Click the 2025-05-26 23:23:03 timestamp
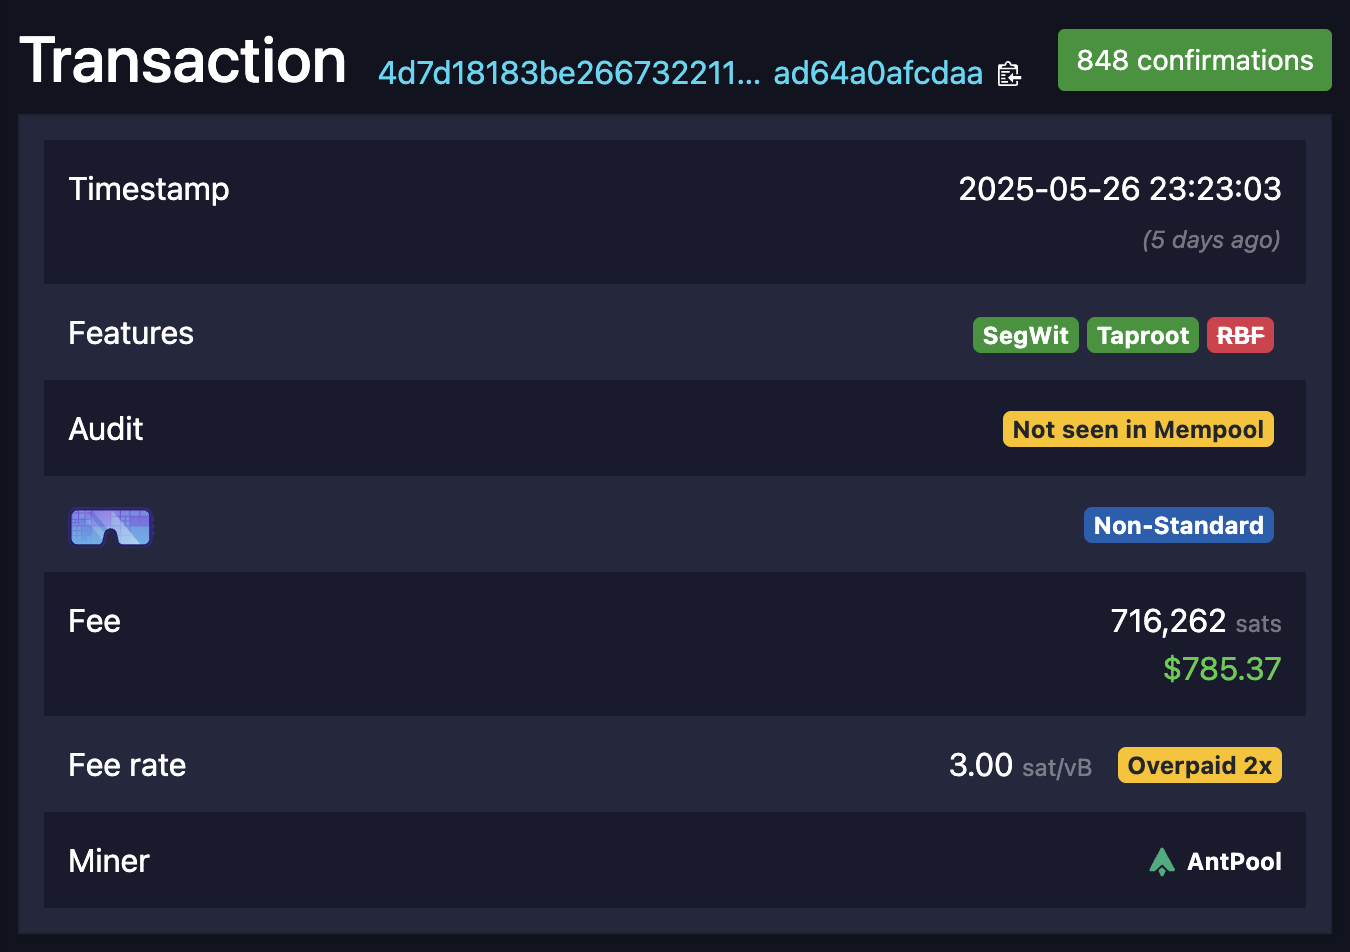This screenshot has height=952, width=1350. click(1119, 189)
